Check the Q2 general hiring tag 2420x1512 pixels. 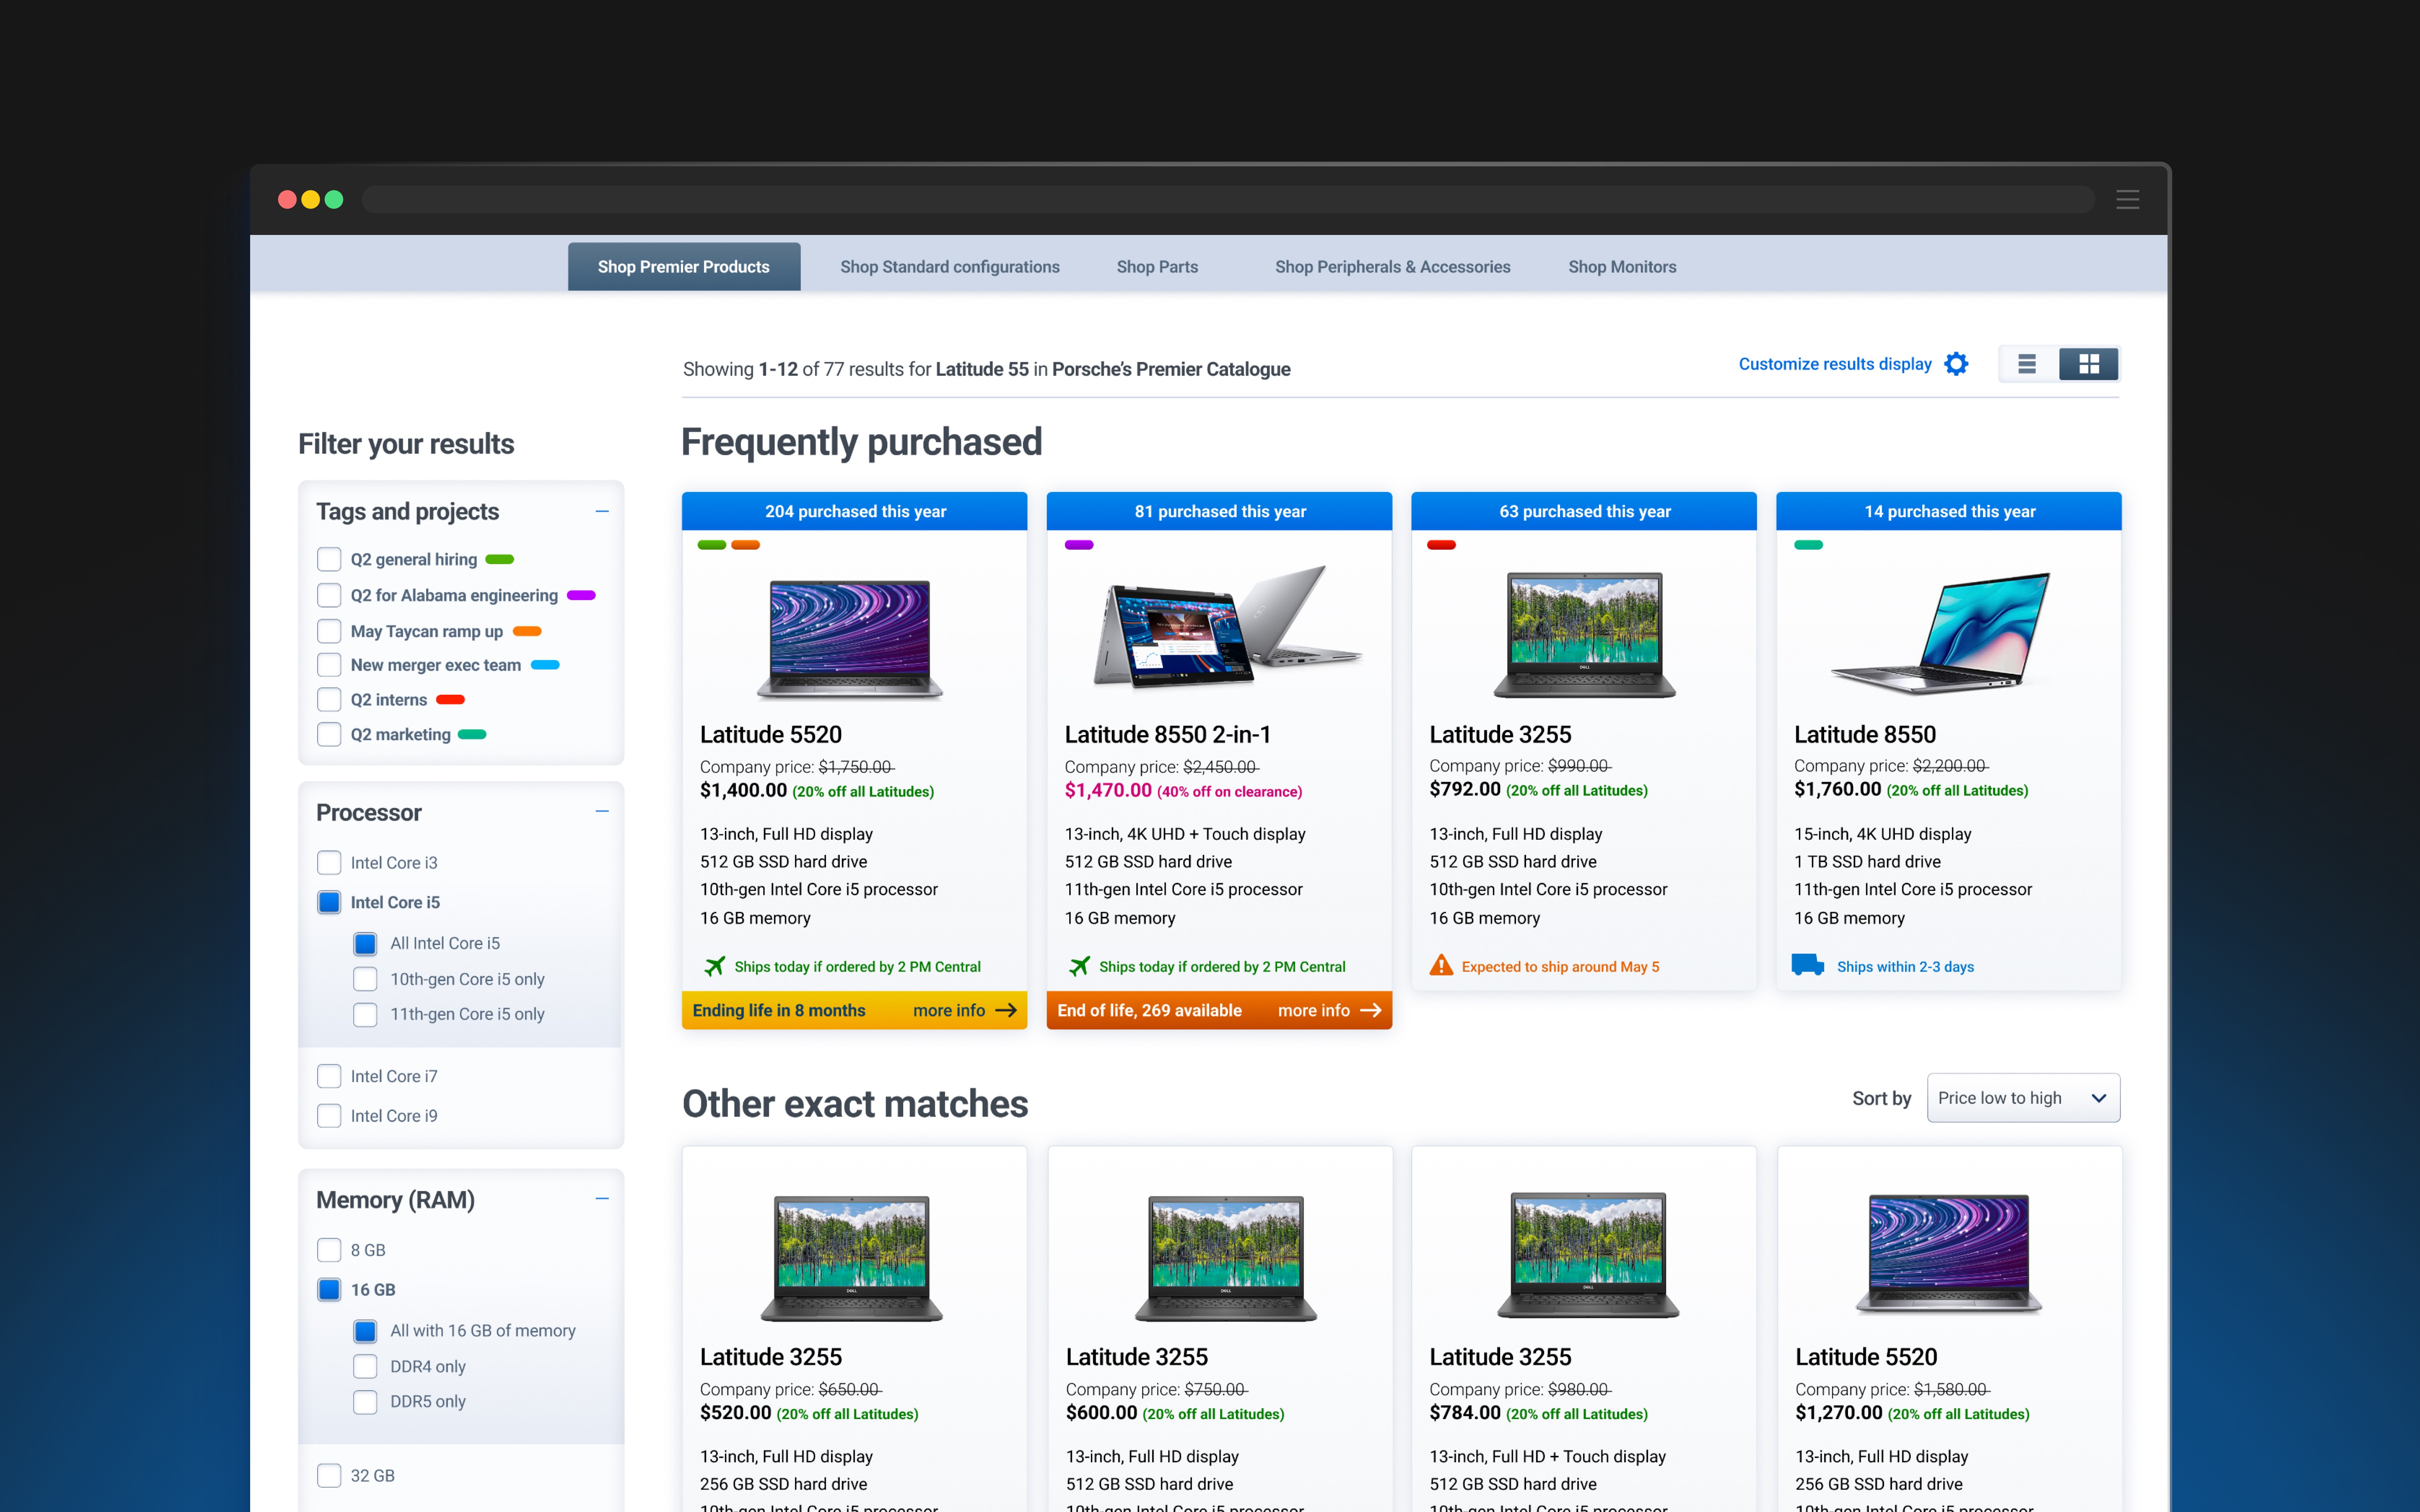click(x=329, y=559)
